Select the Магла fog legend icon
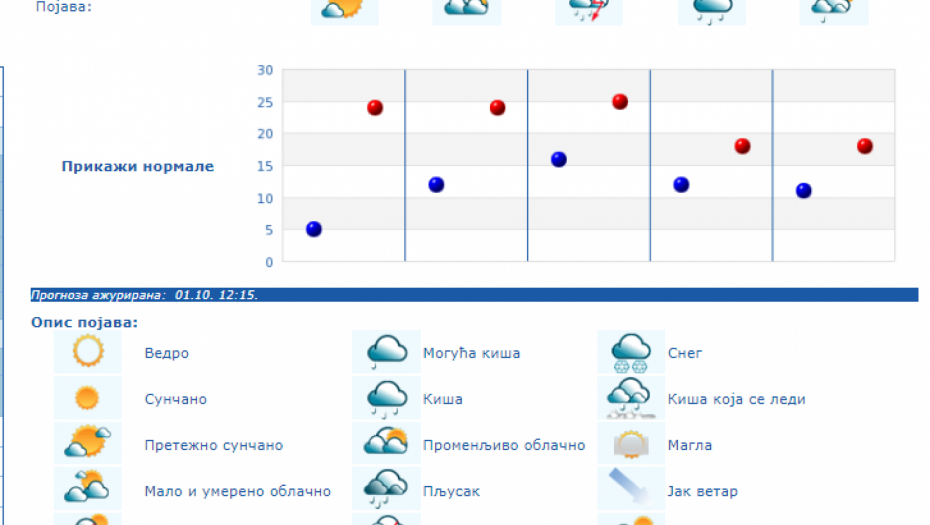The width and height of the screenshot is (930, 525). pos(631,444)
